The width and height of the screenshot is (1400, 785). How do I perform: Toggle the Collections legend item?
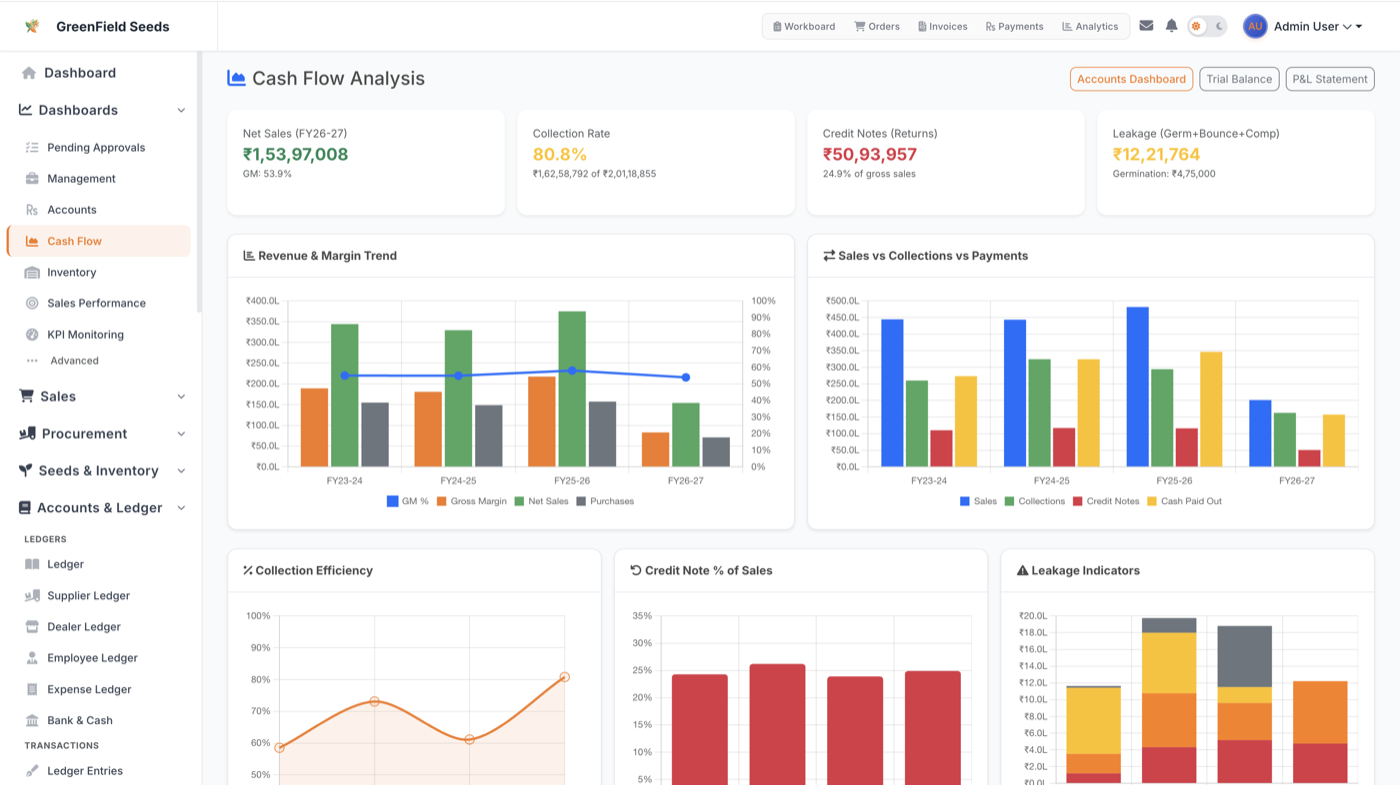pos(1035,501)
